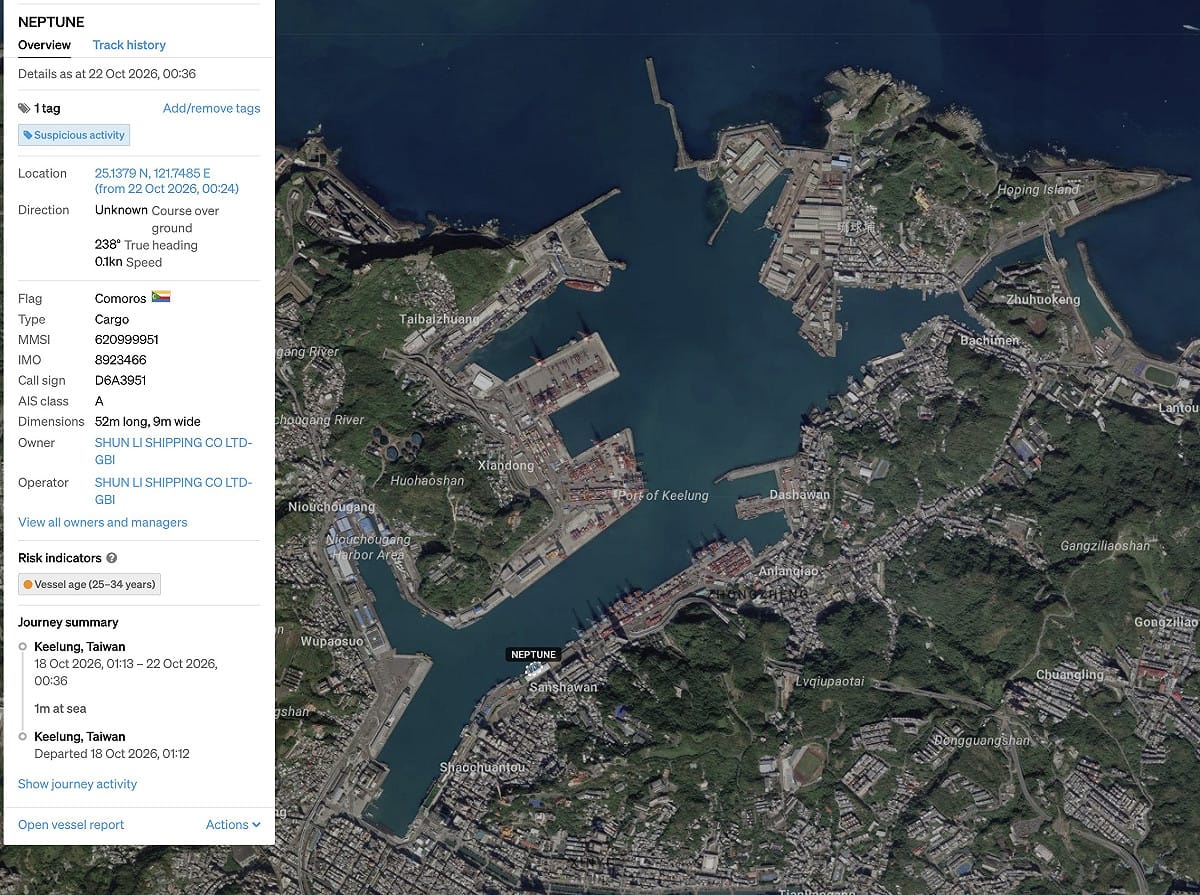Click the Comoros flag icon
This screenshot has height=895, width=1200.
tap(161, 297)
